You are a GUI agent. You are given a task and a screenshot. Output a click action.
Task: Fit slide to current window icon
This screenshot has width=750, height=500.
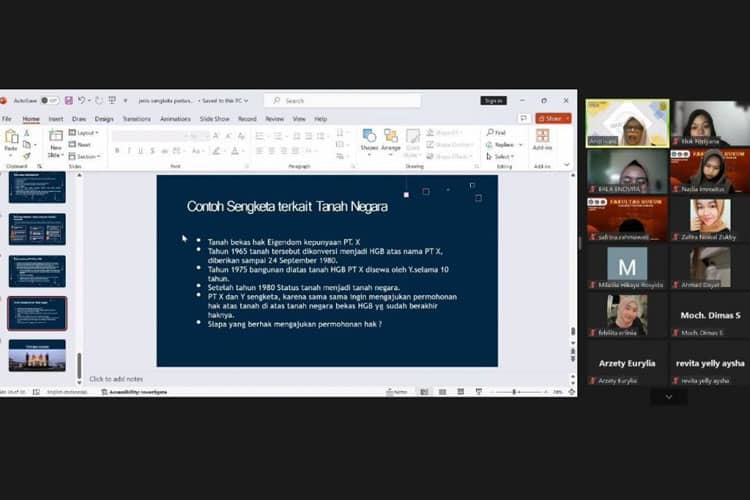572,392
